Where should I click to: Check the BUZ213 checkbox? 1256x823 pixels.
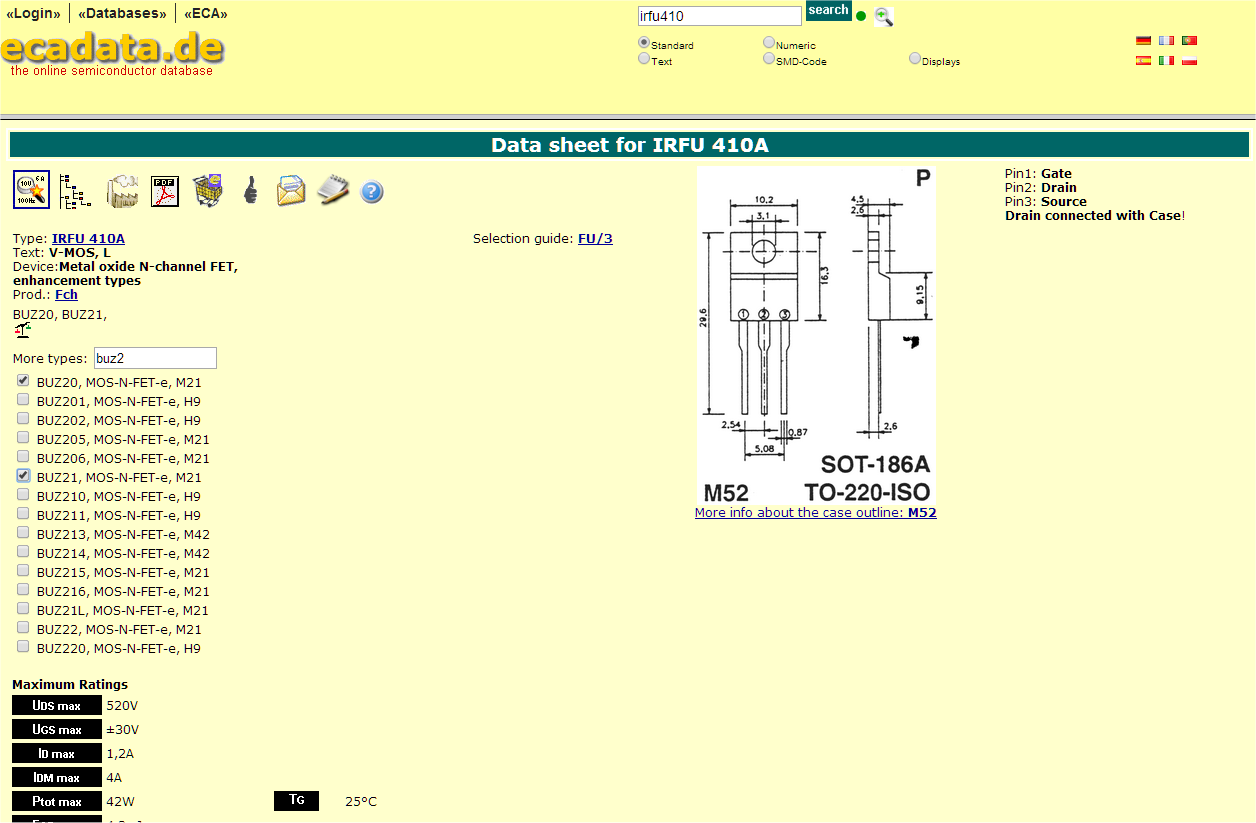pos(23,533)
